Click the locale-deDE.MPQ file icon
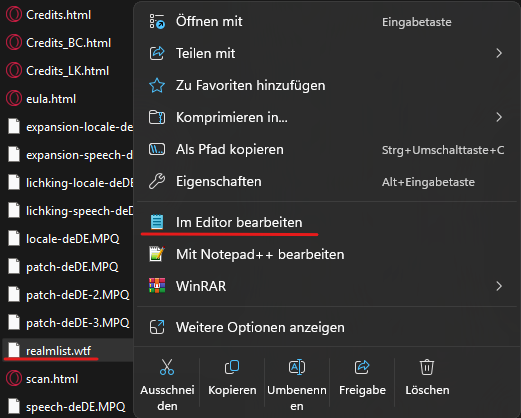This screenshot has height=418, width=521. 14,239
